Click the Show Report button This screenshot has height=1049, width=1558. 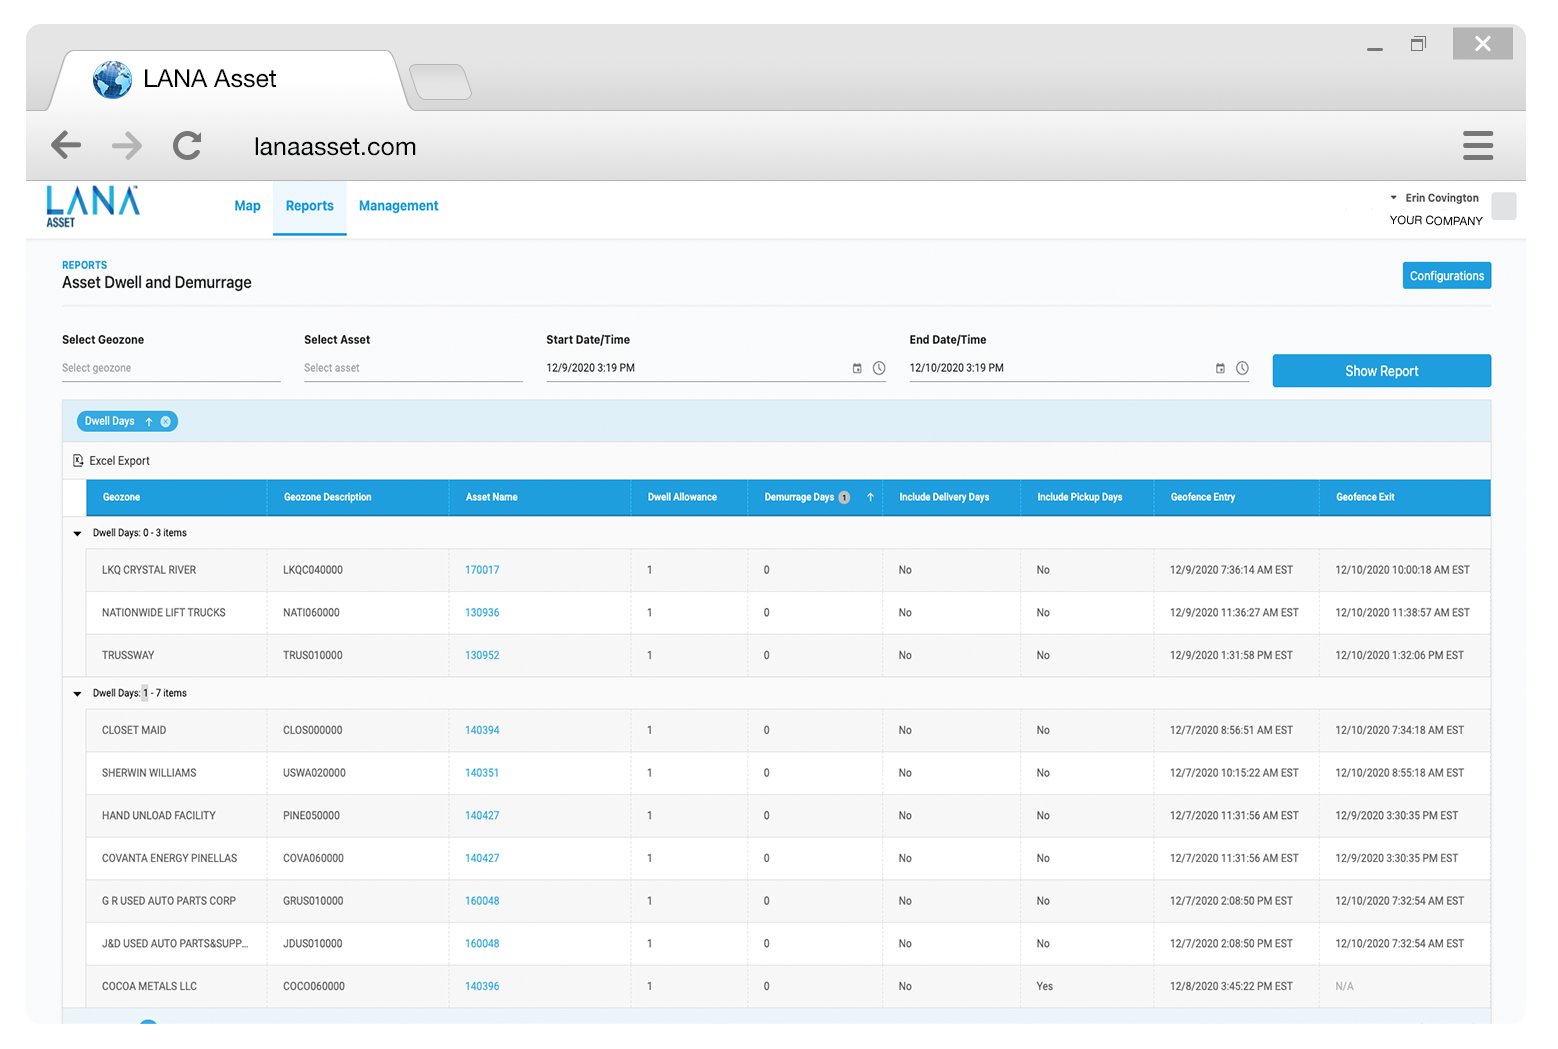click(x=1381, y=371)
